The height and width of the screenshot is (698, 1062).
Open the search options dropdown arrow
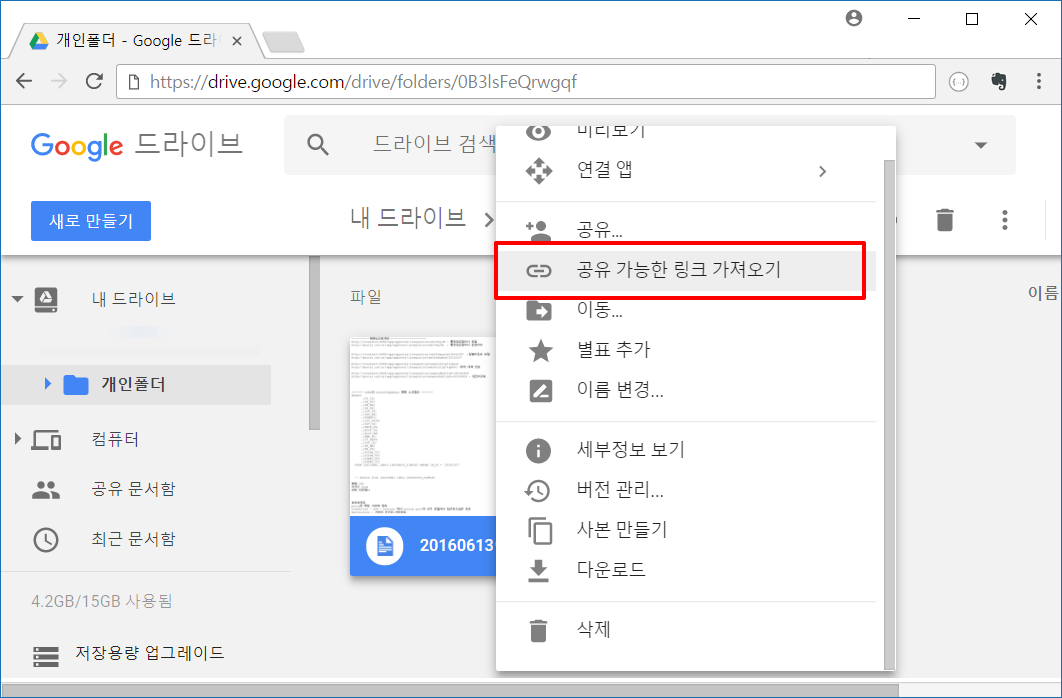[x=981, y=145]
